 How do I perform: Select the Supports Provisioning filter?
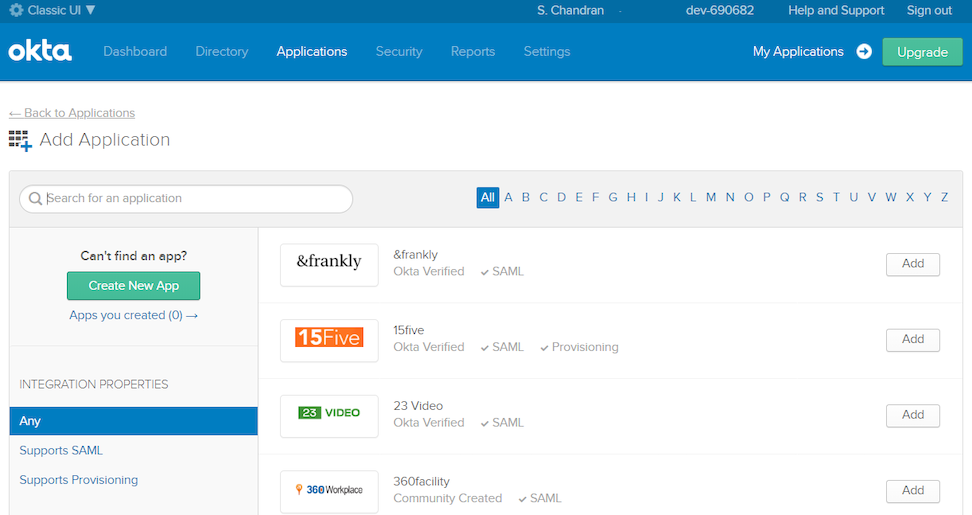point(79,480)
